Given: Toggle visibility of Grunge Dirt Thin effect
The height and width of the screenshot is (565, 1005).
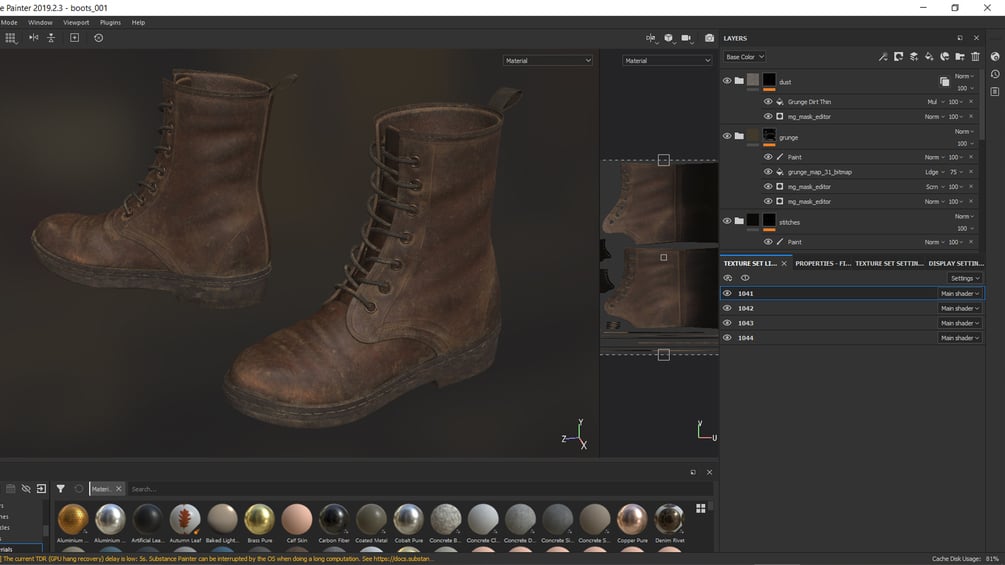Looking at the screenshot, I should click(x=768, y=102).
